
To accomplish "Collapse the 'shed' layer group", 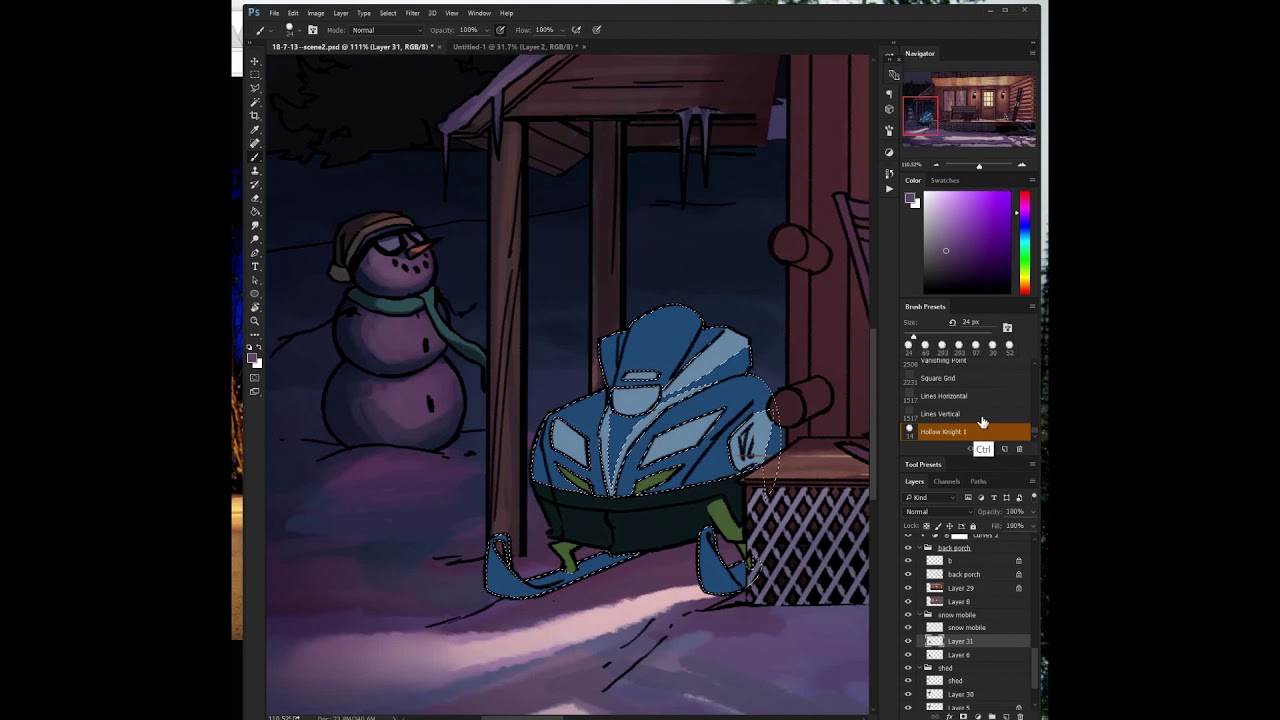I will [x=919, y=668].
